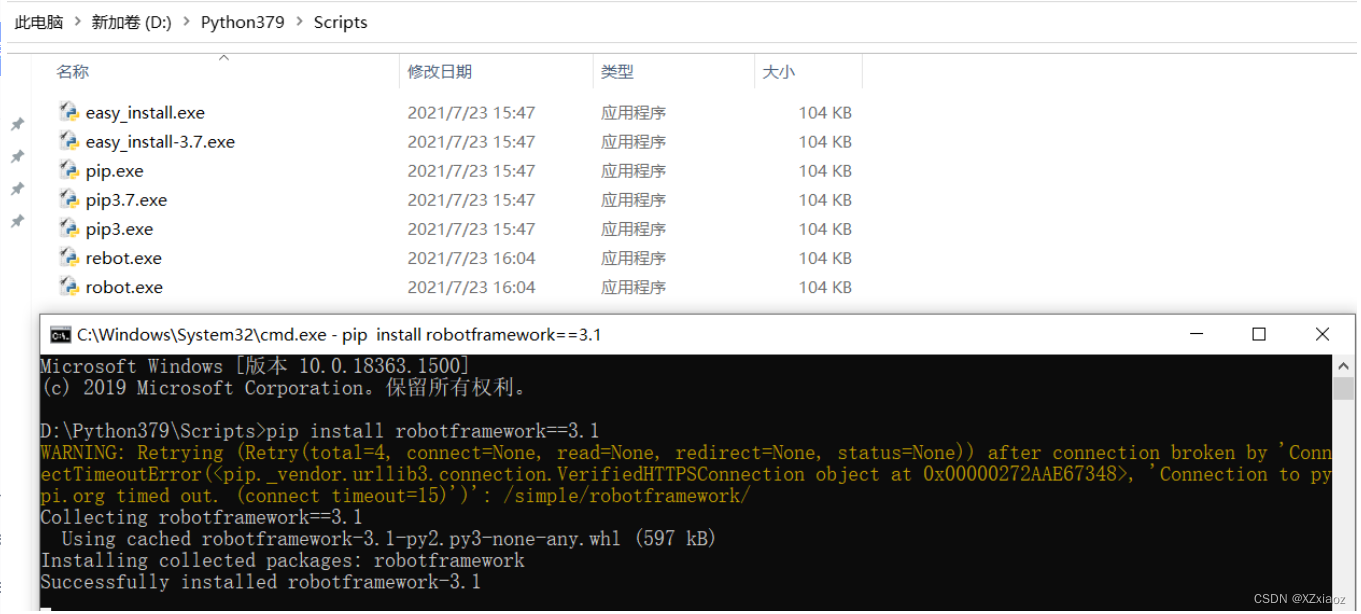Click the pip3.7.exe file icon
The image size is (1361, 614).
click(69, 199)
